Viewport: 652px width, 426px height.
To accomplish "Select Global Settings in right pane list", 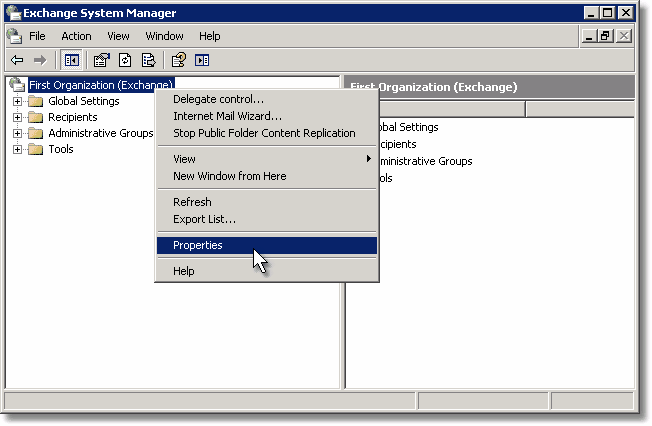I will [x=409, y=127].
